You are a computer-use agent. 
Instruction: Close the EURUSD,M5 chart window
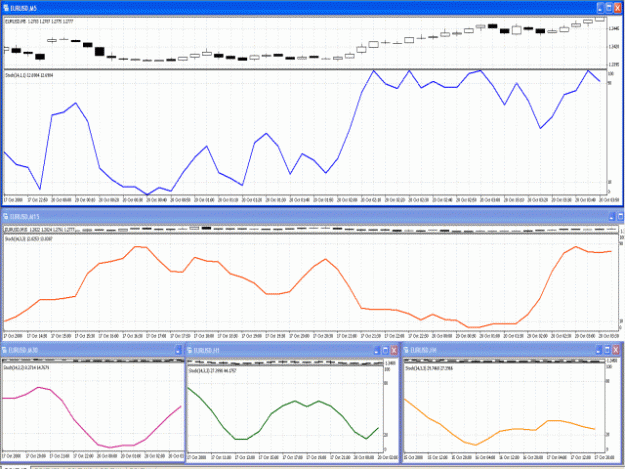pyautogui.click(x=618, y=8)
